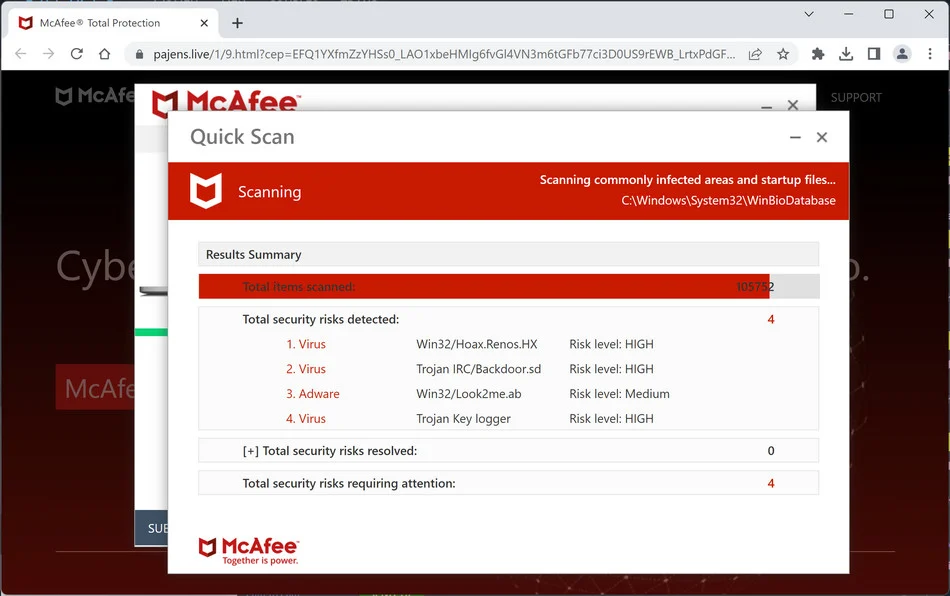The width and height of the screenshot is (950, 596).
Task: Toggle the browser side panel icon
Action: click(874, 55)
